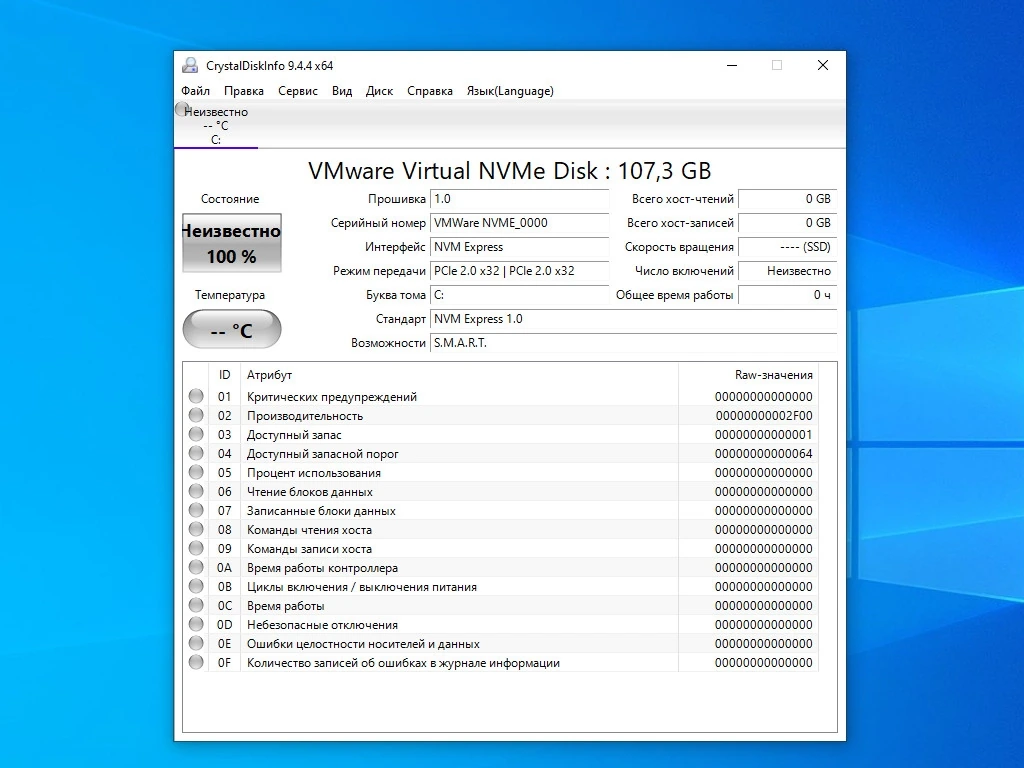
Task: Click status circle for 06 Чтение блоков данных
Action: click(196, 490)
